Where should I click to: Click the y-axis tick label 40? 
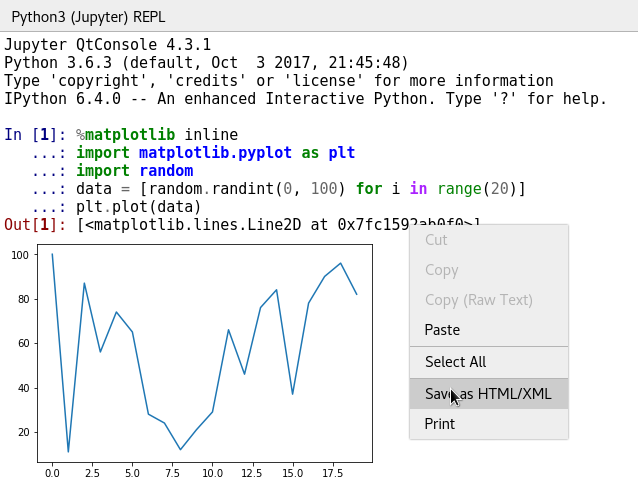pos(24,388)
